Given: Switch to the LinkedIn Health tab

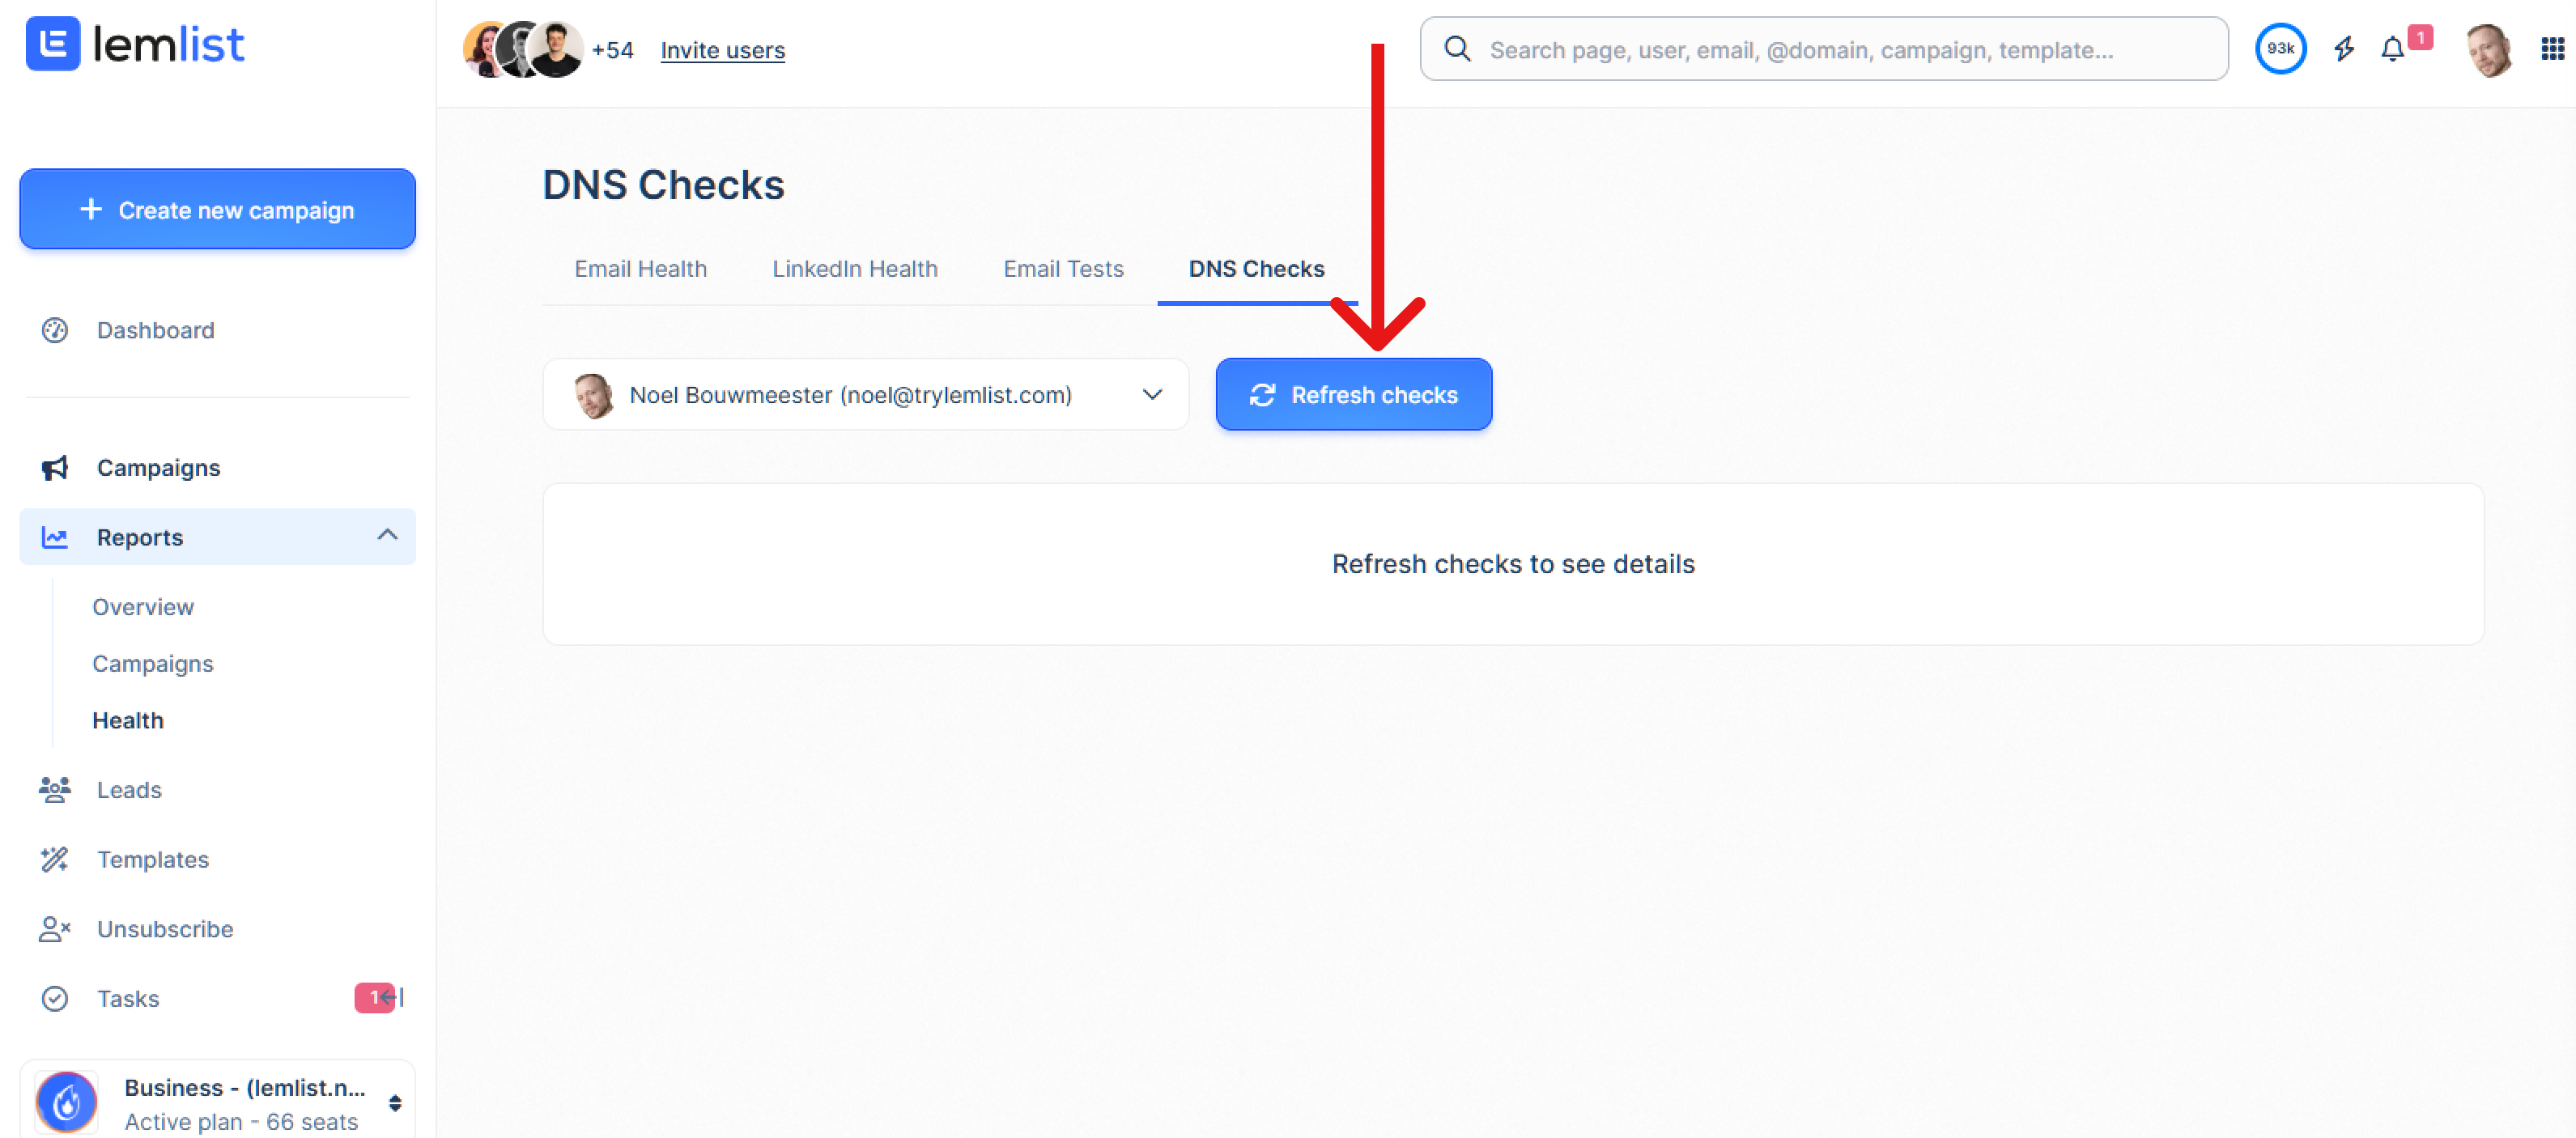Looking at the screenshot, I should pos(854,269).
